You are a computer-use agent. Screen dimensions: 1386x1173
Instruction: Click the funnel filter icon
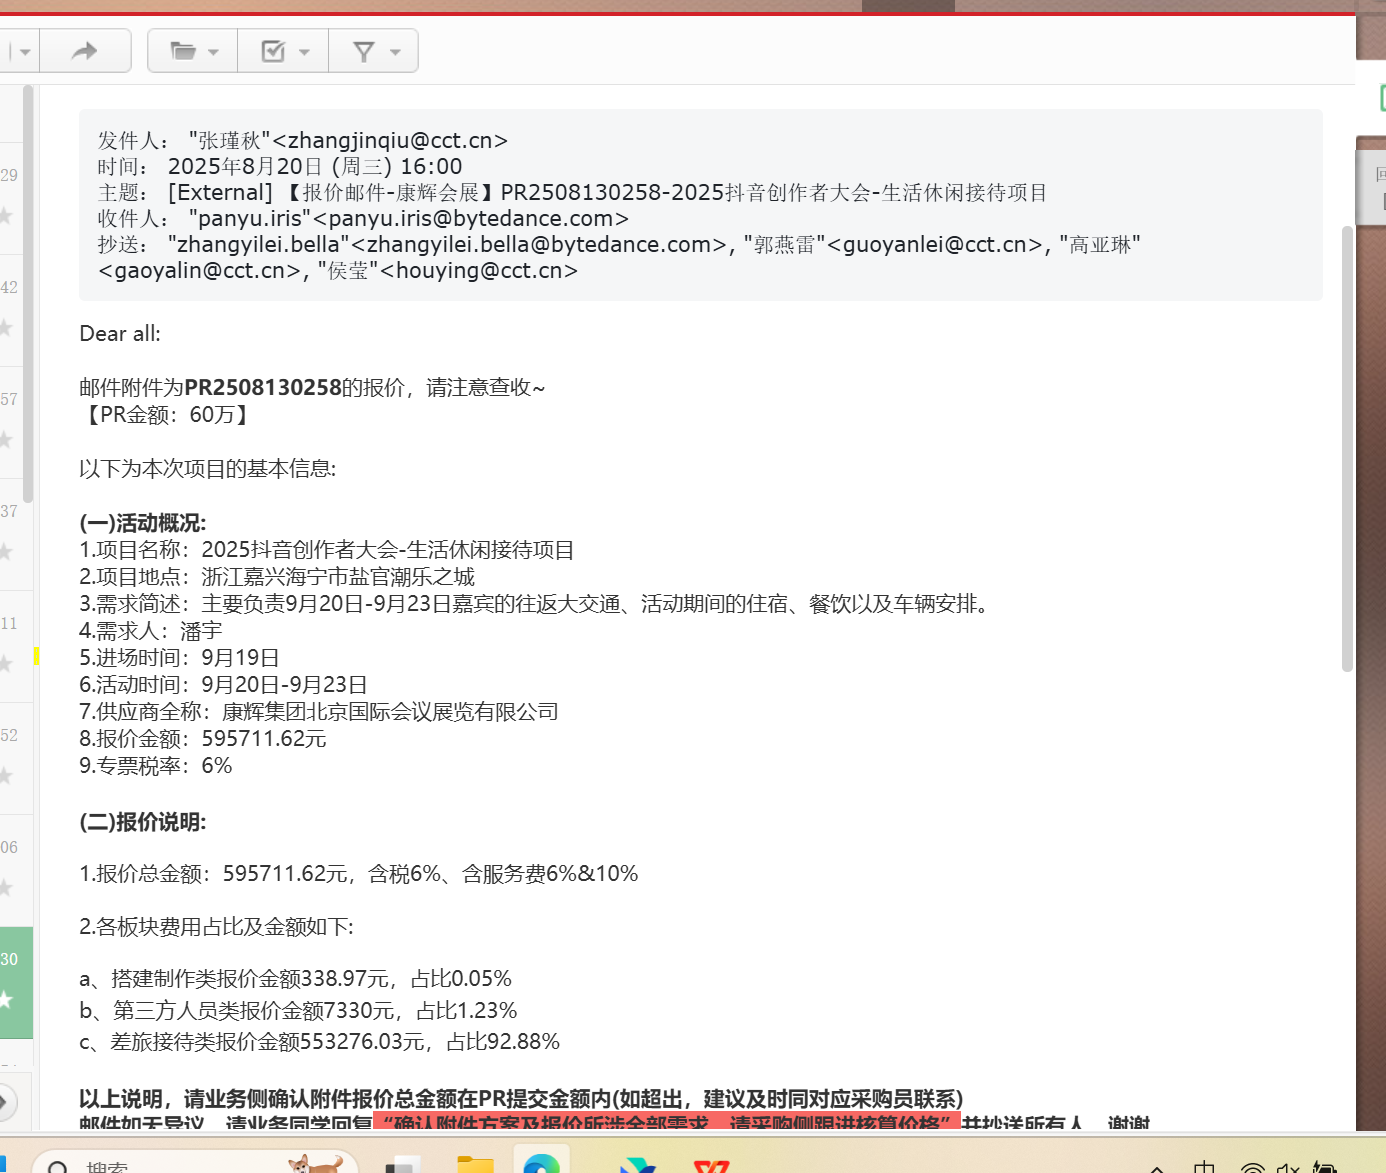pyautogui.click(x=364, y=51)
